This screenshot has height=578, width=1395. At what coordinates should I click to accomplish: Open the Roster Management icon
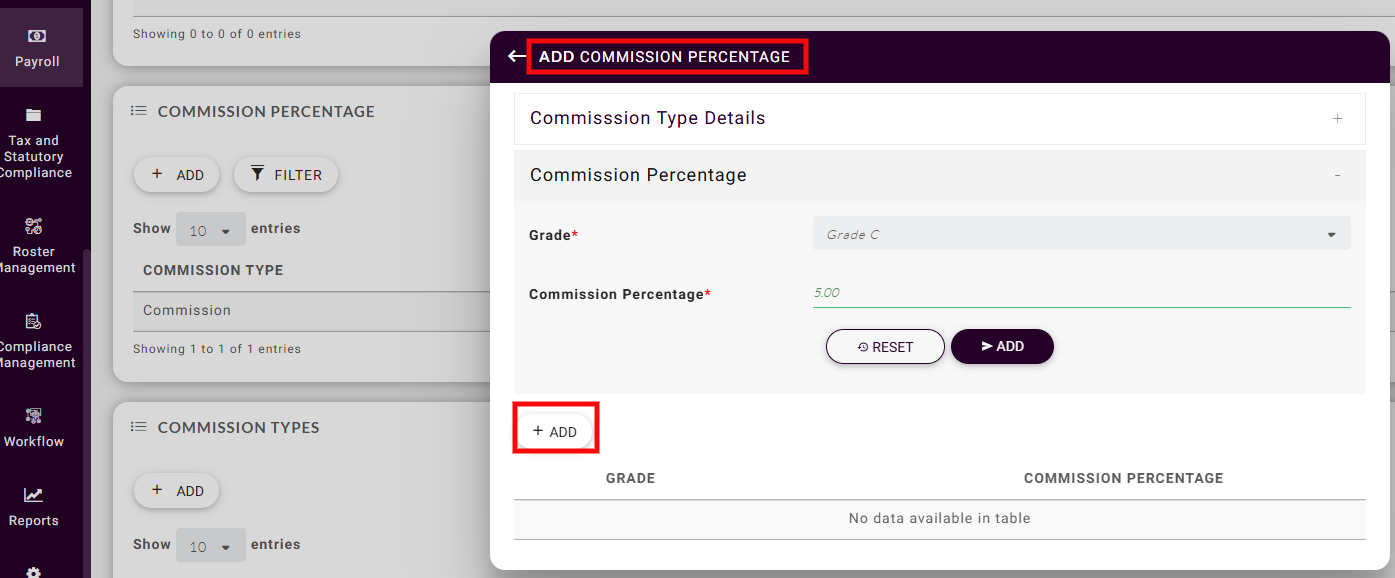coord(34,226)
